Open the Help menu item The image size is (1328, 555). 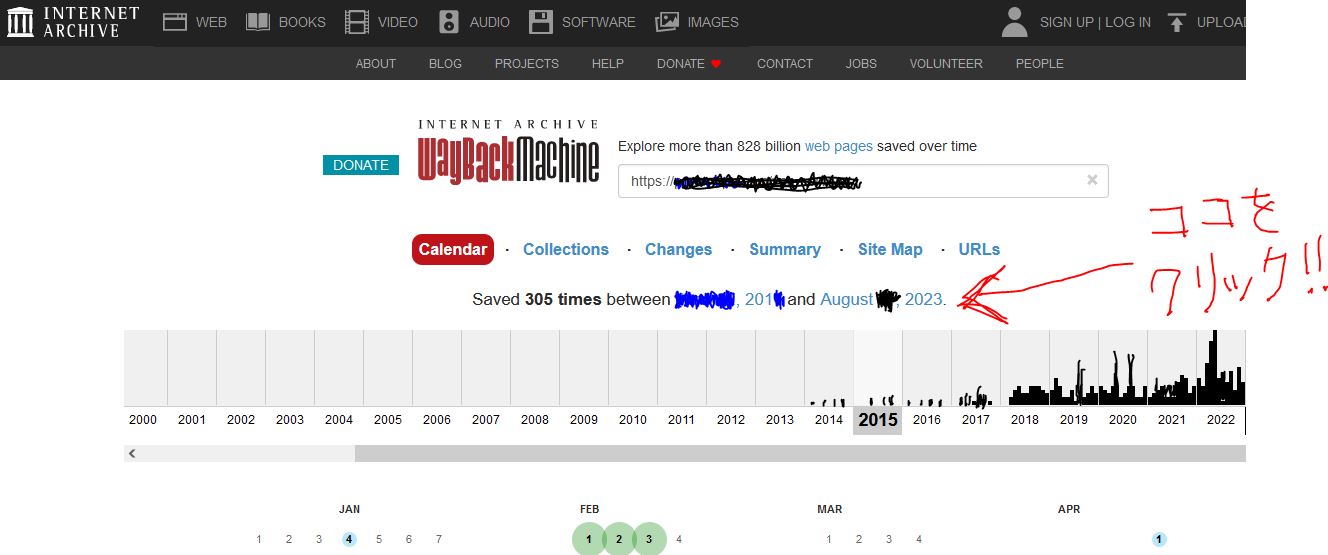608,63
